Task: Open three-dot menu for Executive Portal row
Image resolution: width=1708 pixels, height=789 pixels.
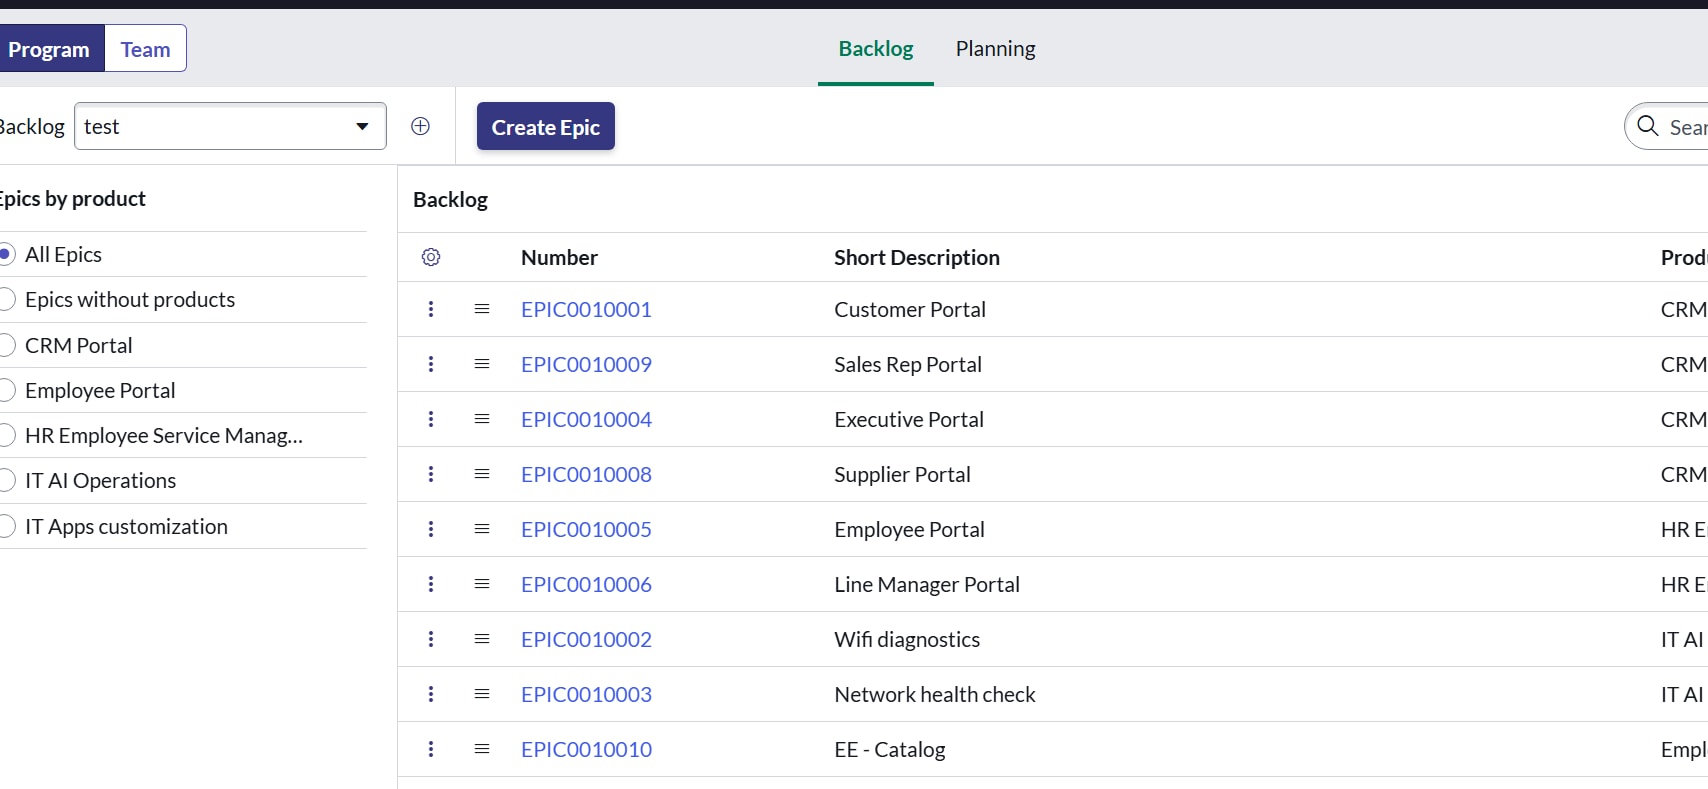Action: click(x=431, y=419)
